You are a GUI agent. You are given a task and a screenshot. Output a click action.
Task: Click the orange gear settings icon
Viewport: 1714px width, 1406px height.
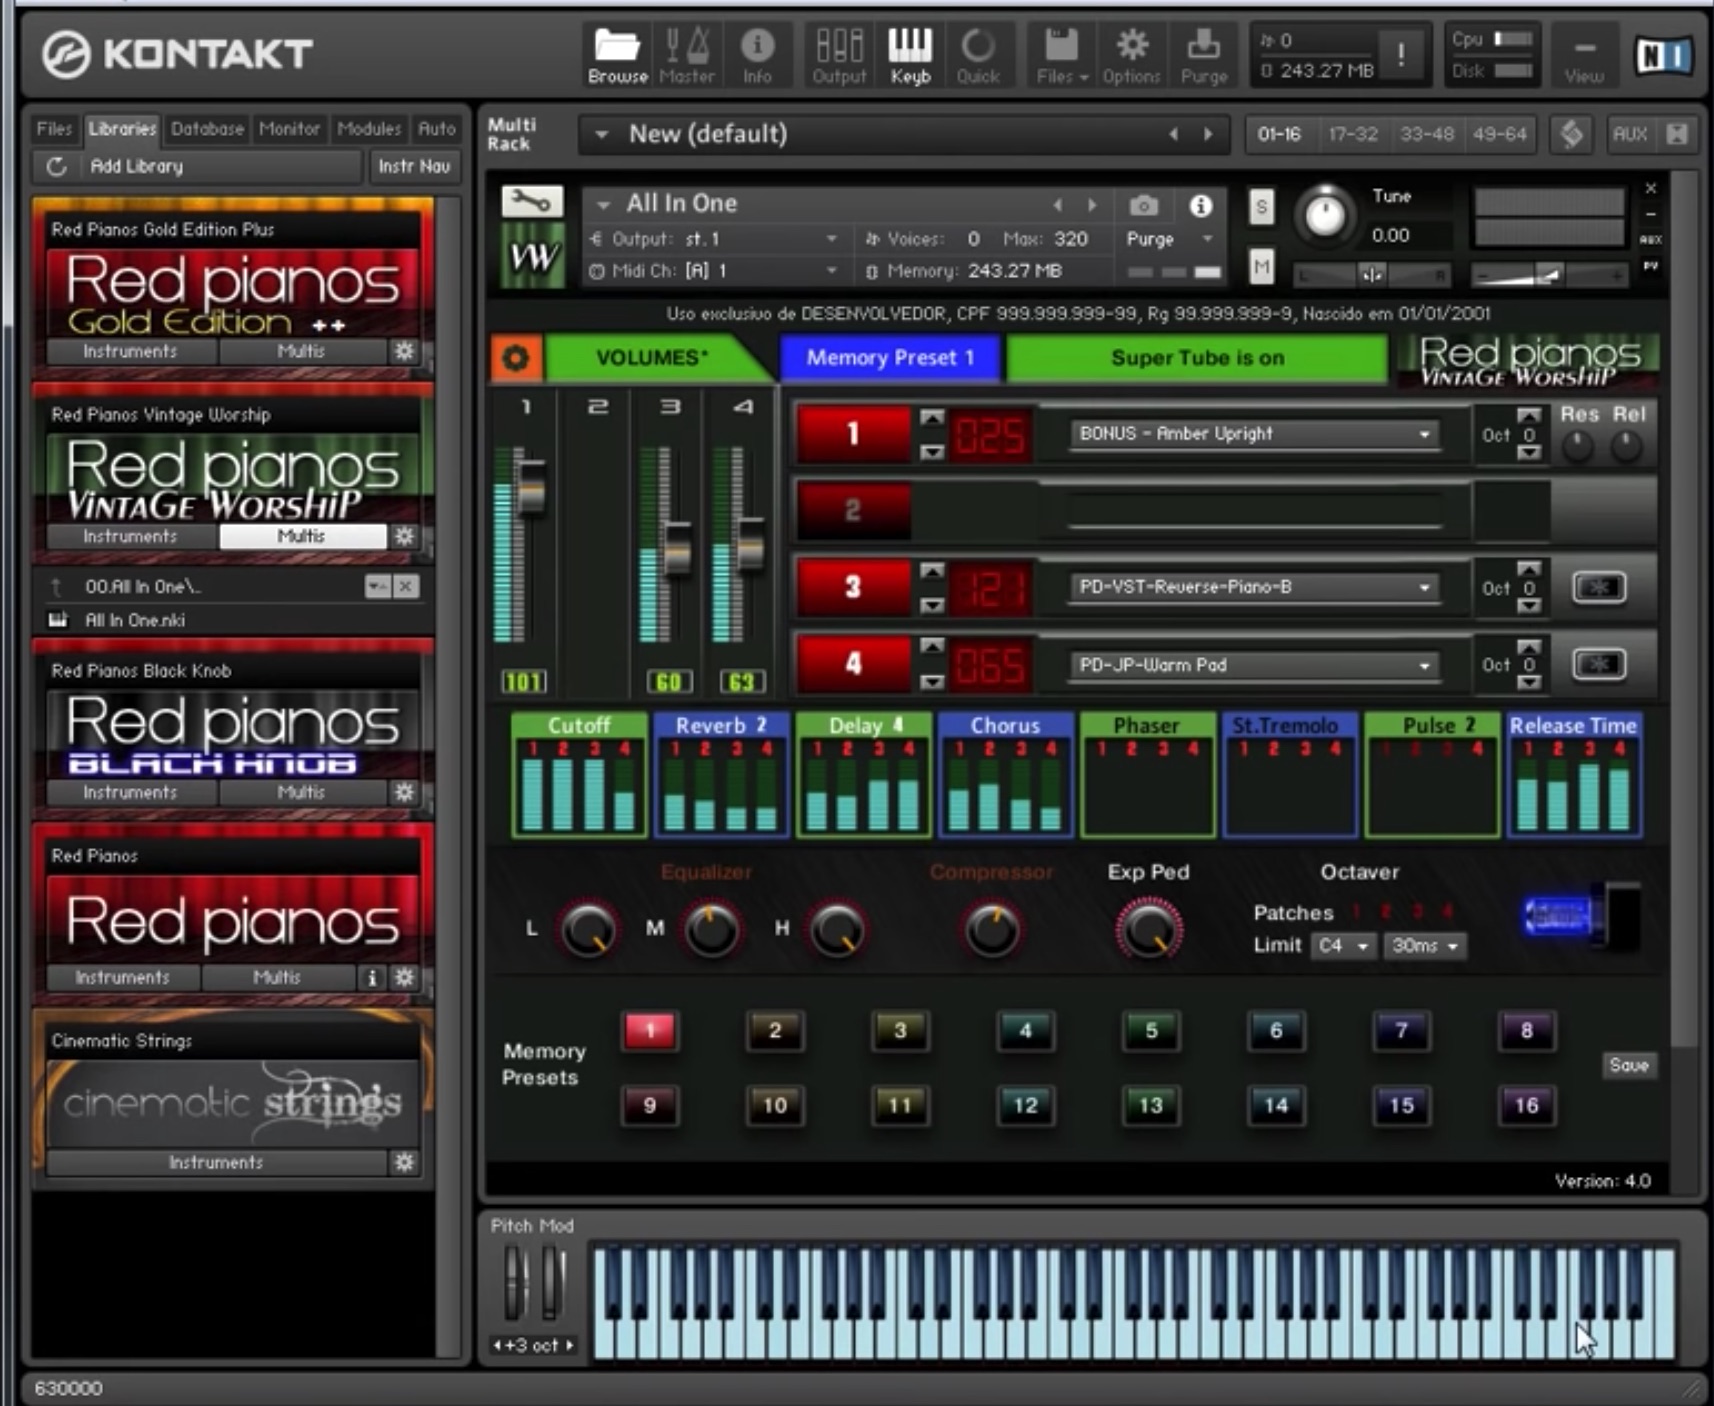[x=516, y=358]
